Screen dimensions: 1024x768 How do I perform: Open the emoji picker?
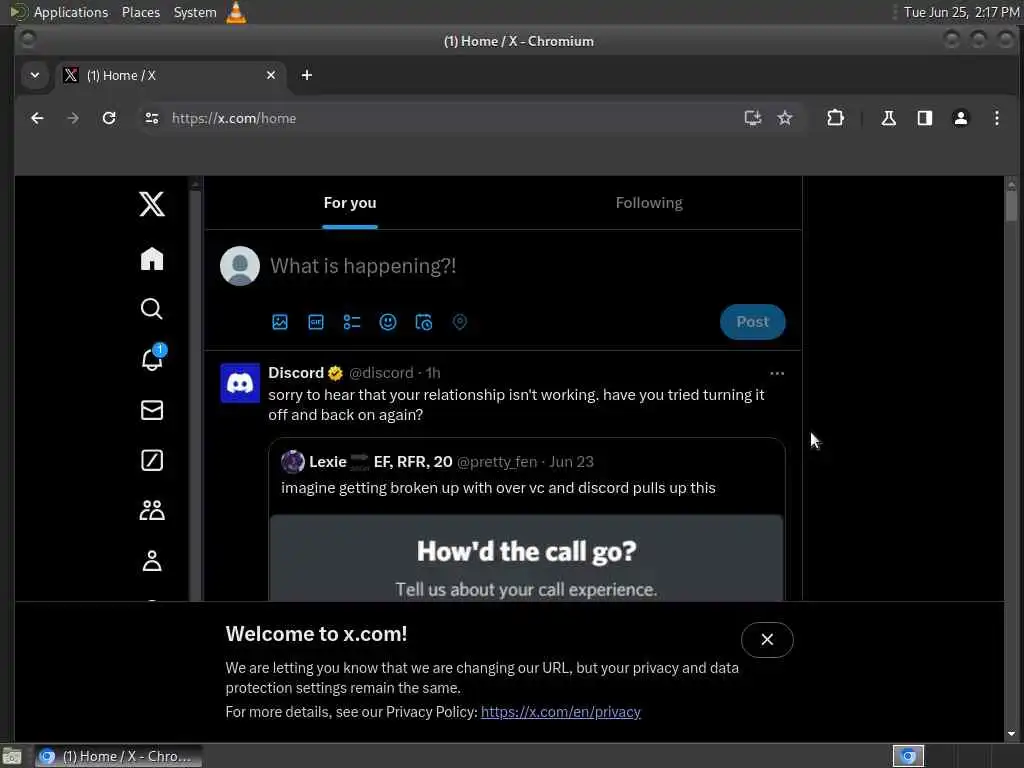pos(388,322)
